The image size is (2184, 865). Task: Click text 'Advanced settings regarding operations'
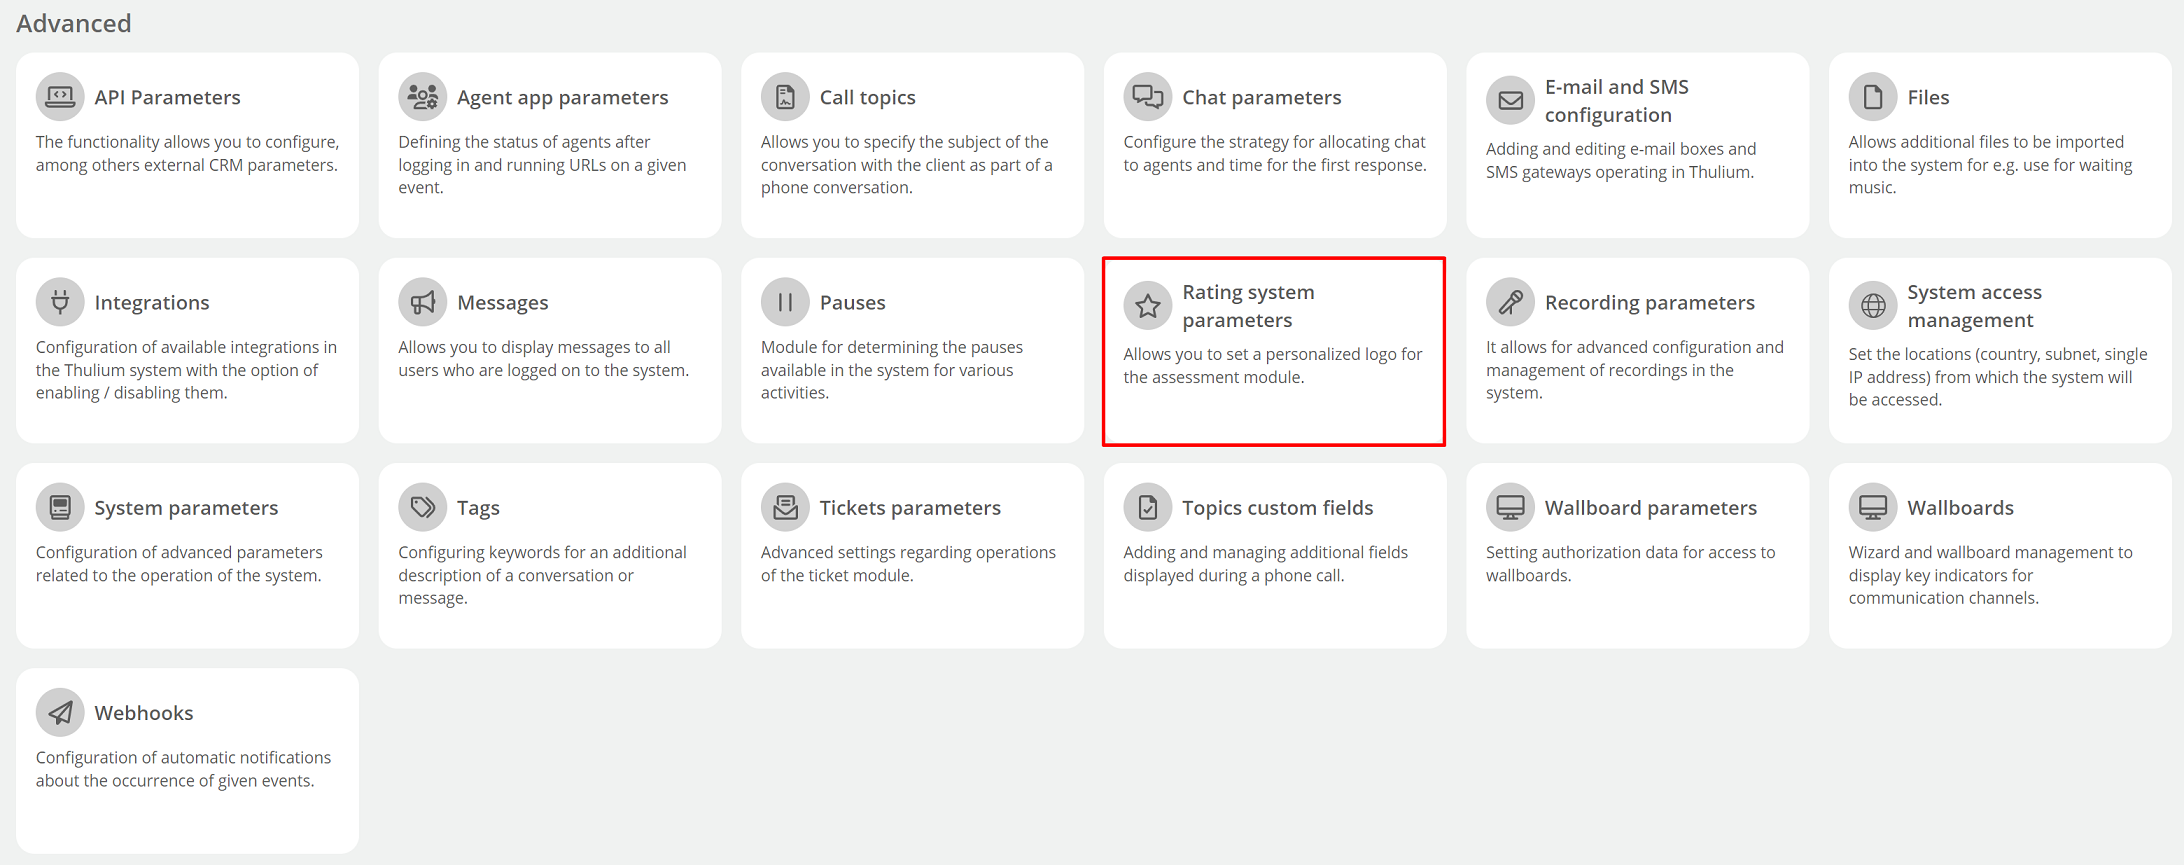coord(908,552)
